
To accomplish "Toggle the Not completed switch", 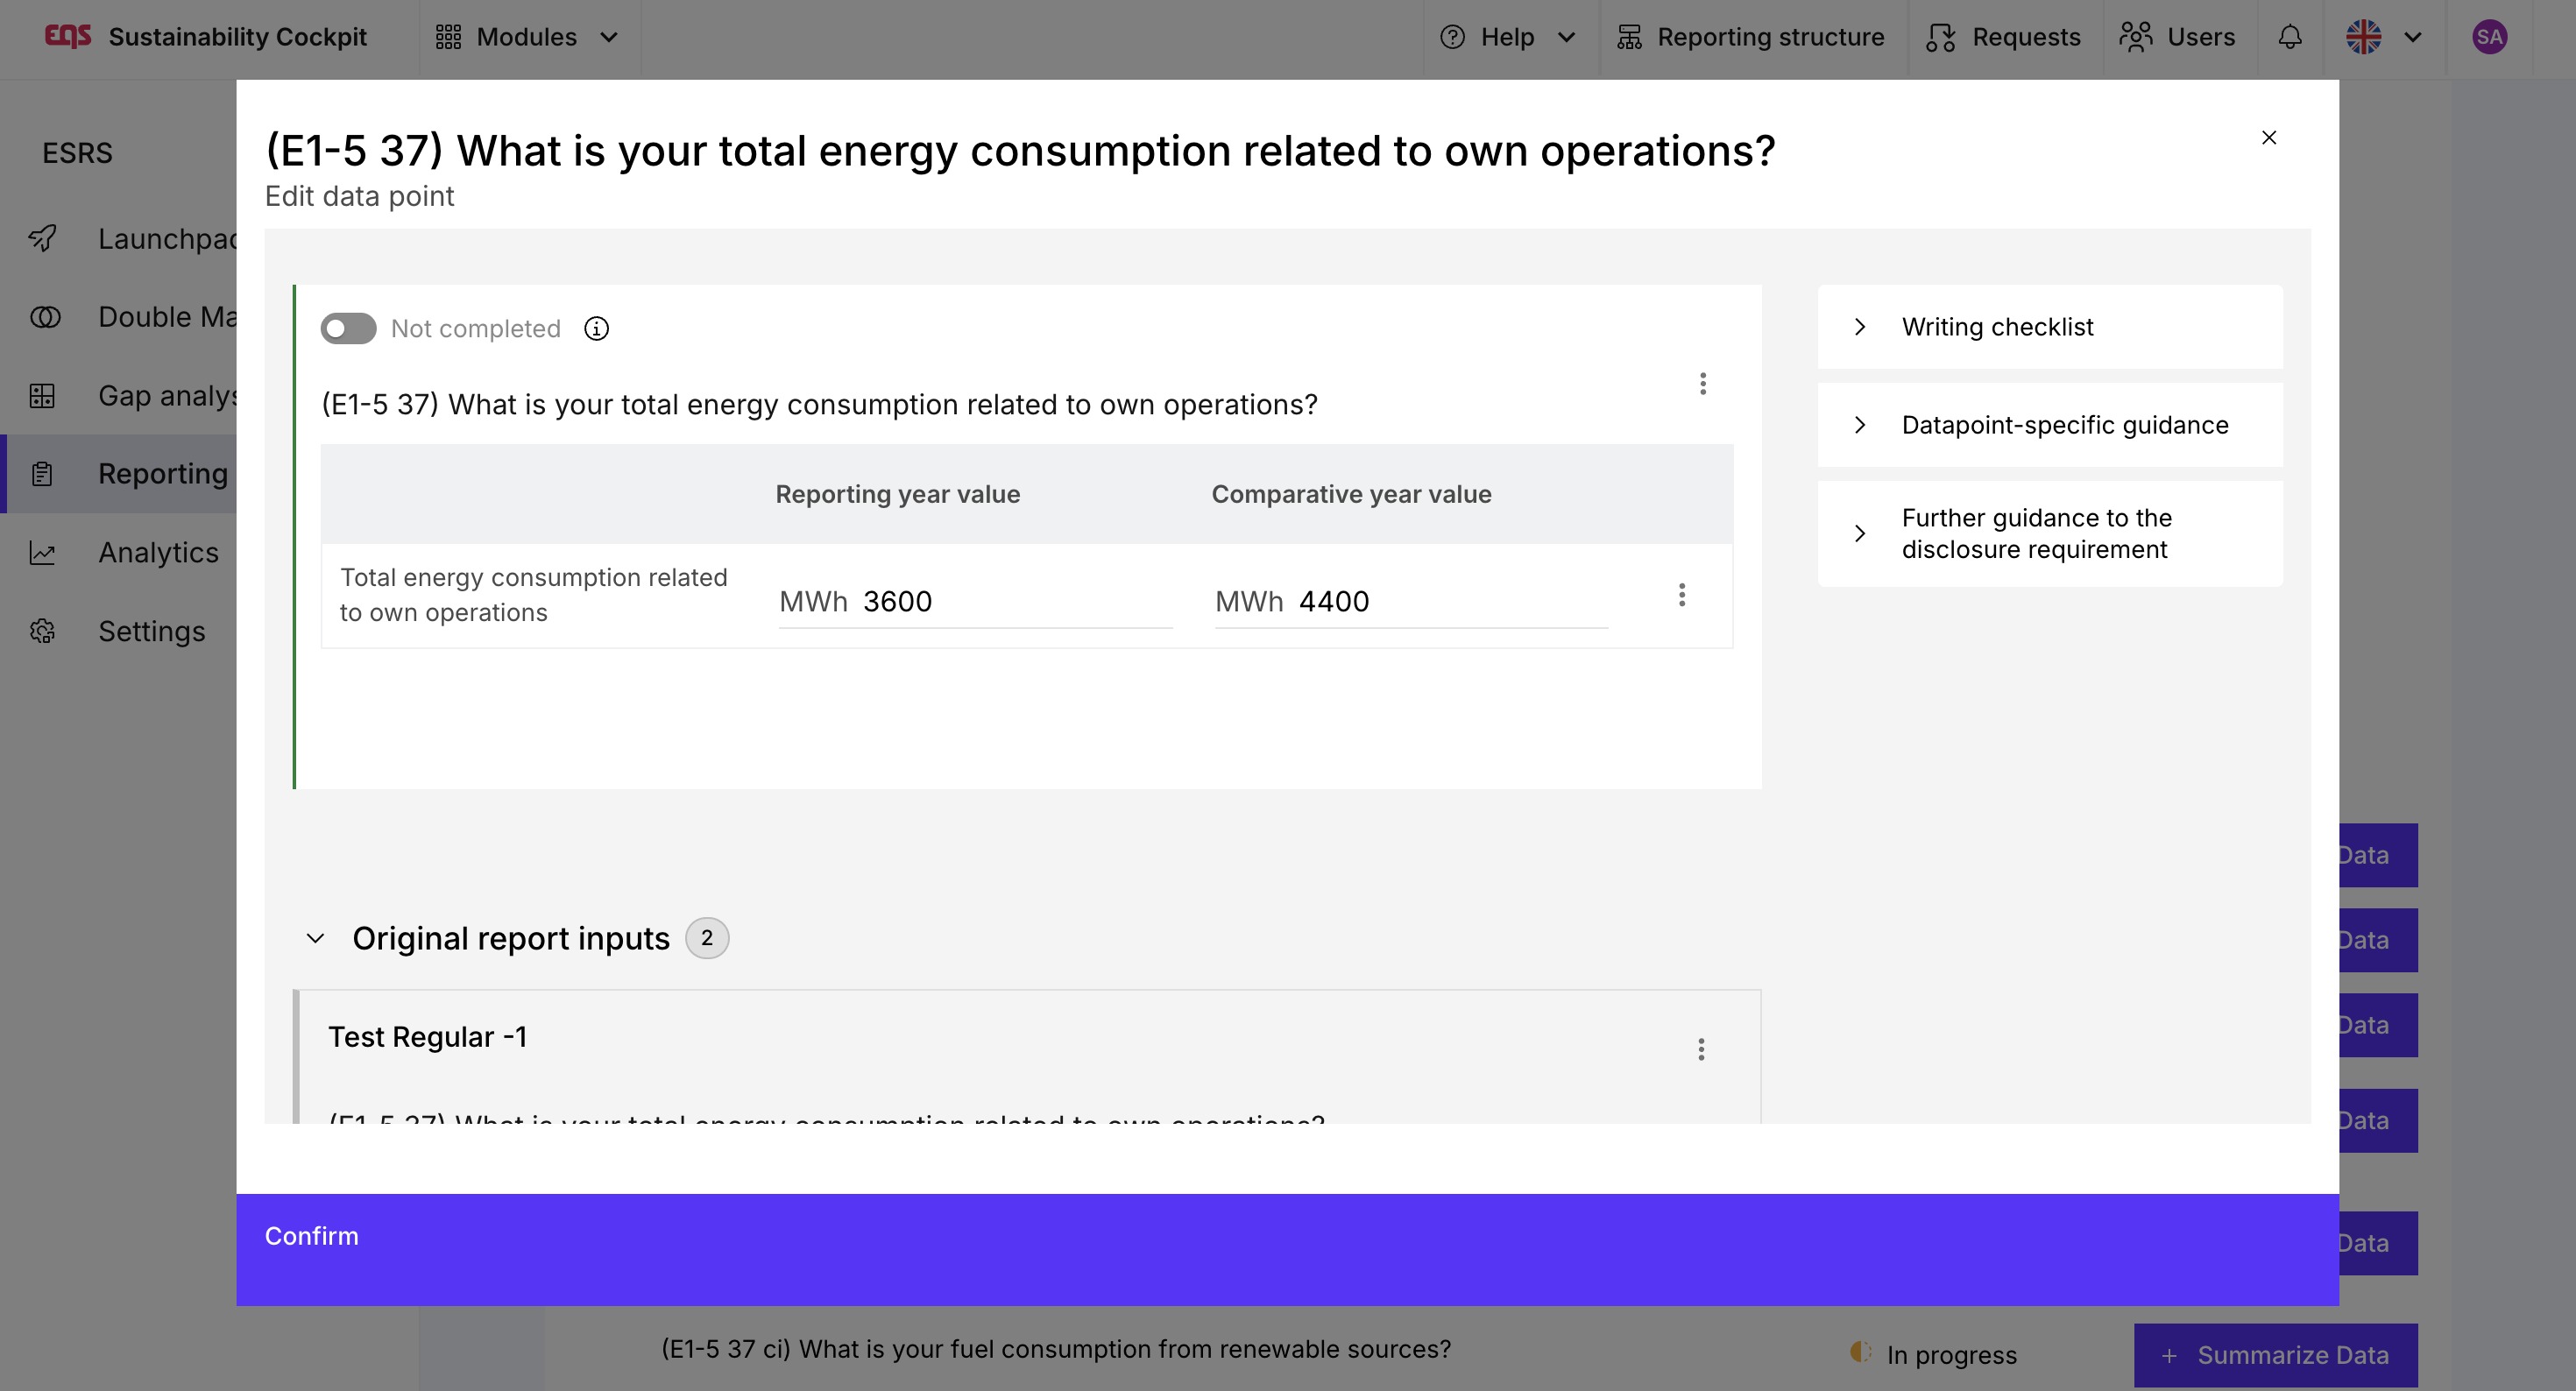I will pos(348,329).
